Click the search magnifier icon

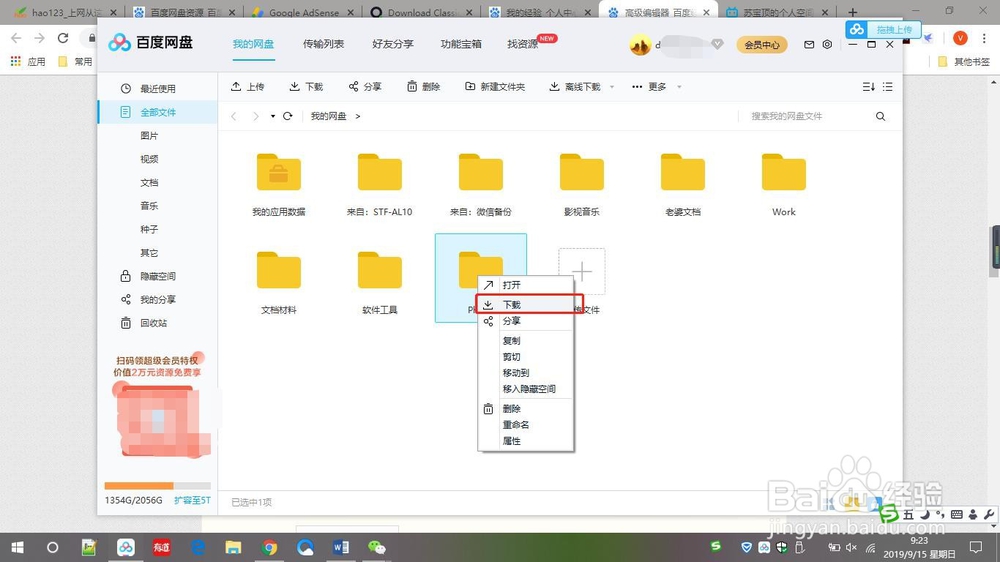pyautogui.click(x=880, y=116)
